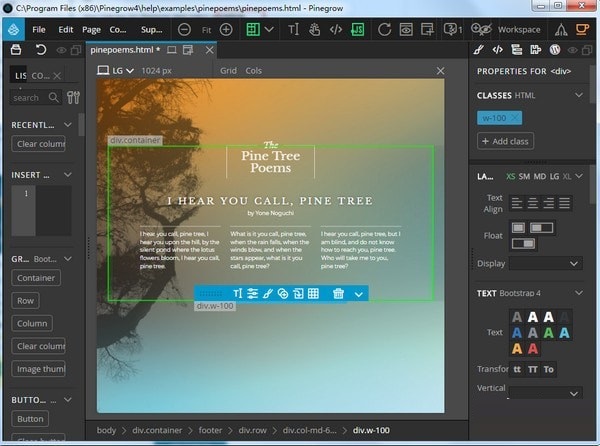Open the Sup... menu
600x446 pixels.
(152, 29)
